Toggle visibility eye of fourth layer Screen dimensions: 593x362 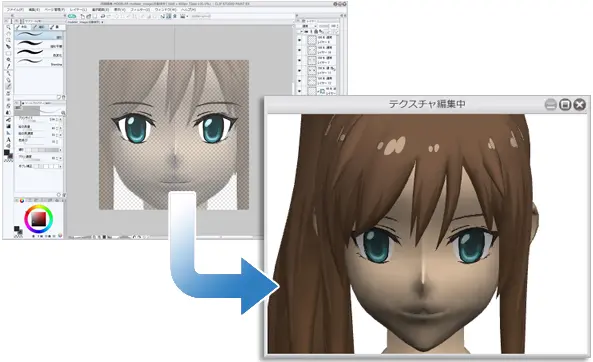click(x=300, y=70)
